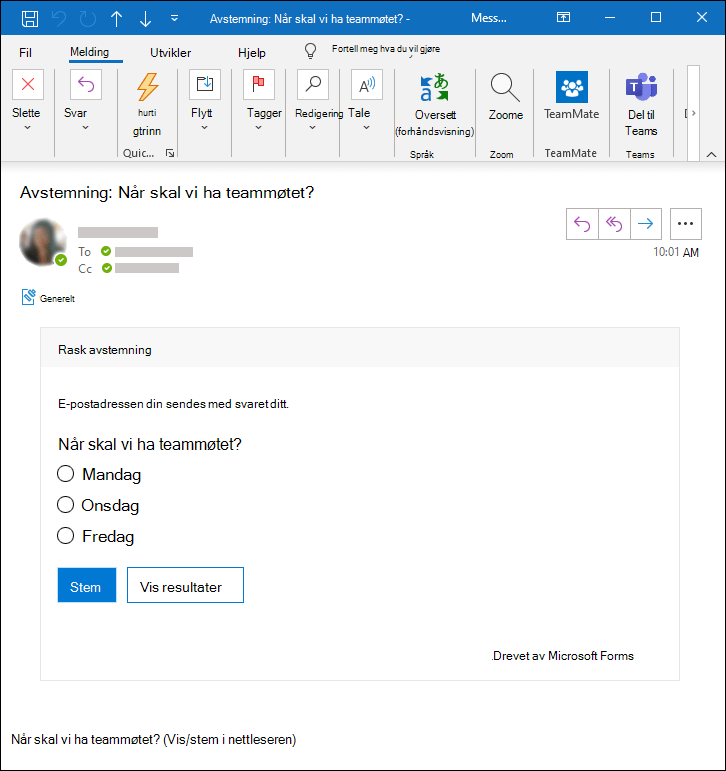
Task: Click the Cc recipient presence indicator
Action: (107, 268)
